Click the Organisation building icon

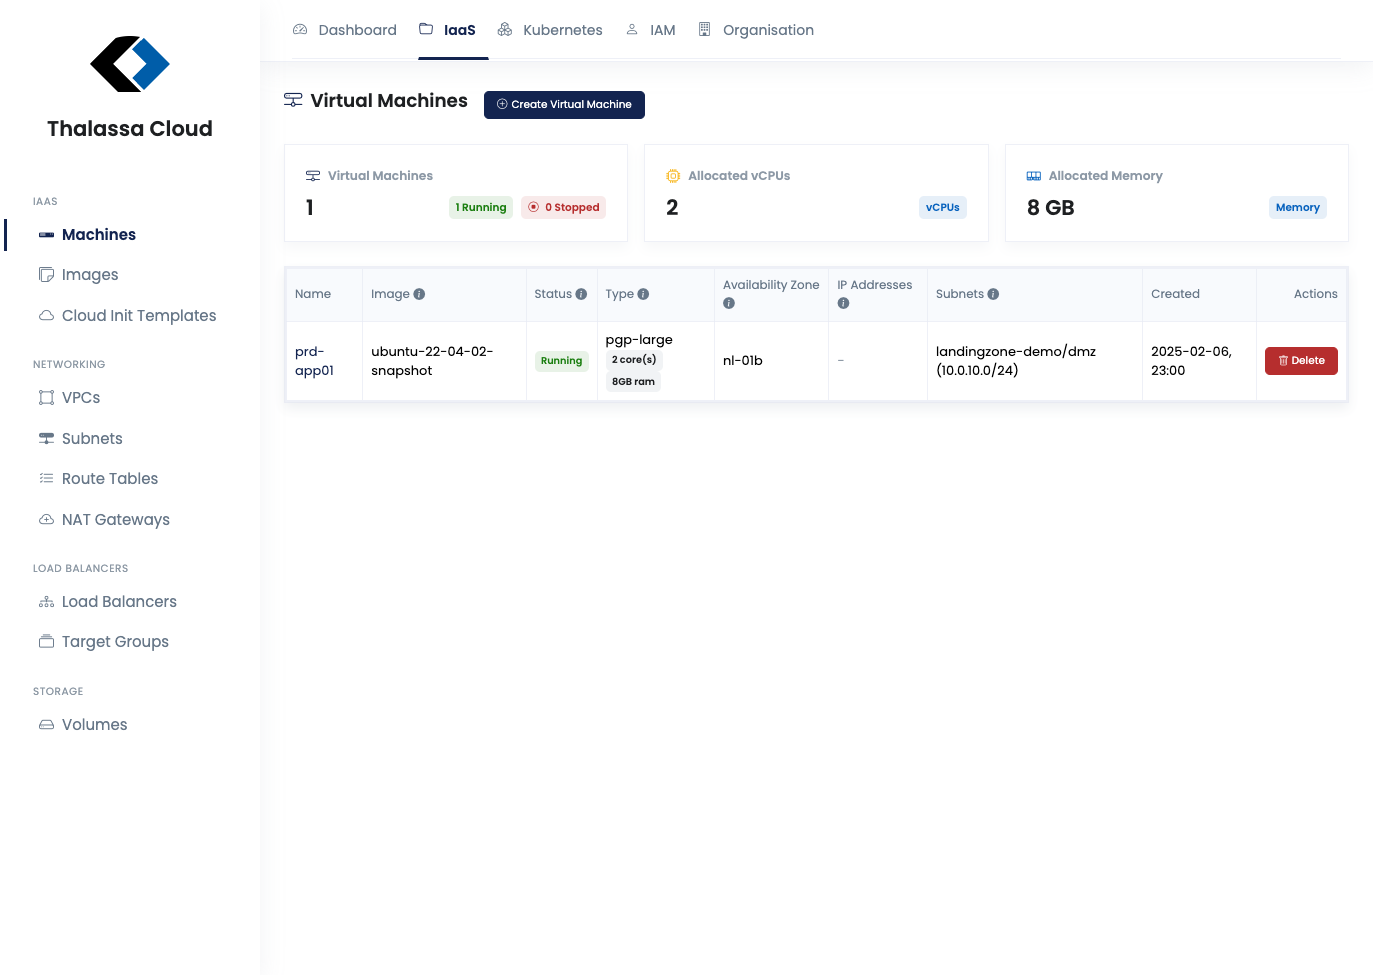coord(705,30)
